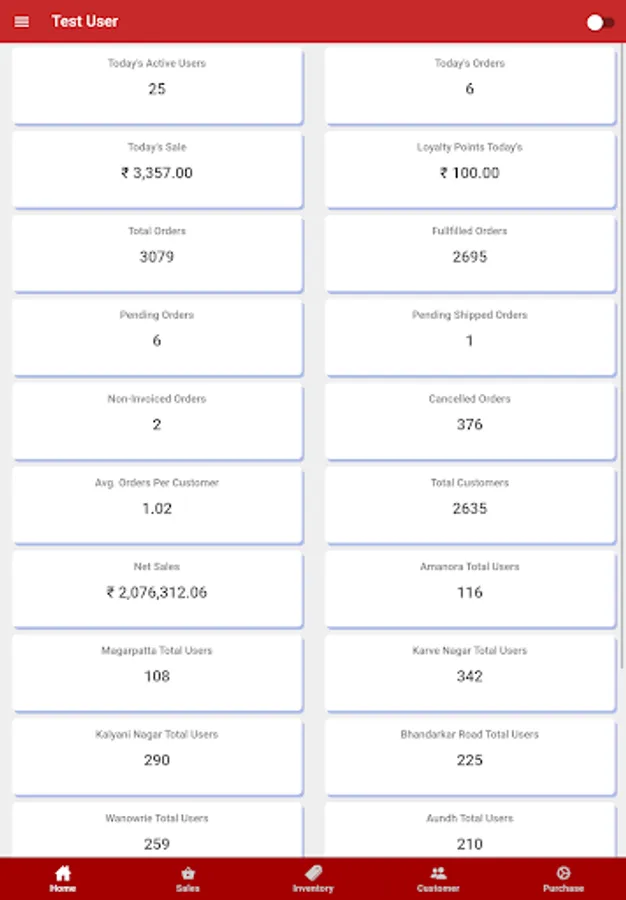Open the hamburger navigation menu

pyautogui.click(x=22, y=21)
